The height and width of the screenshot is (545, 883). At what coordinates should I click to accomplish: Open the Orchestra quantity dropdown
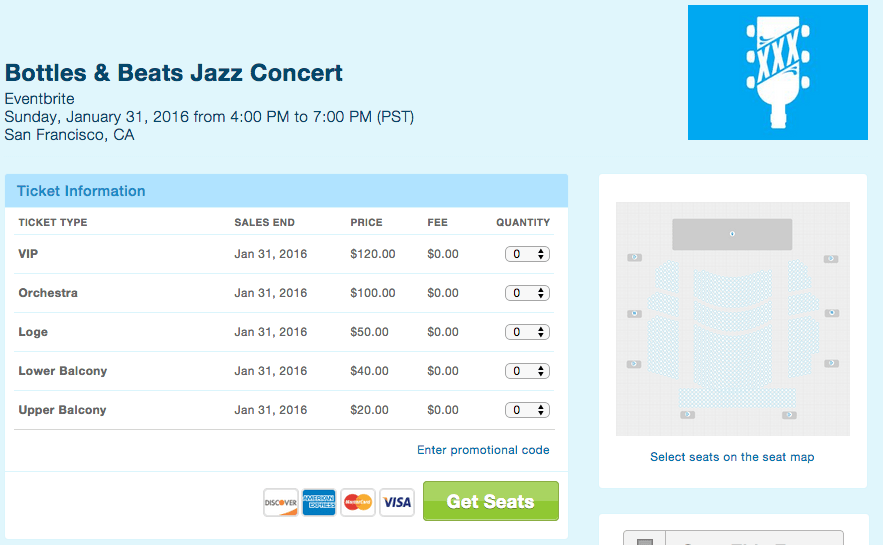(527, 293)
